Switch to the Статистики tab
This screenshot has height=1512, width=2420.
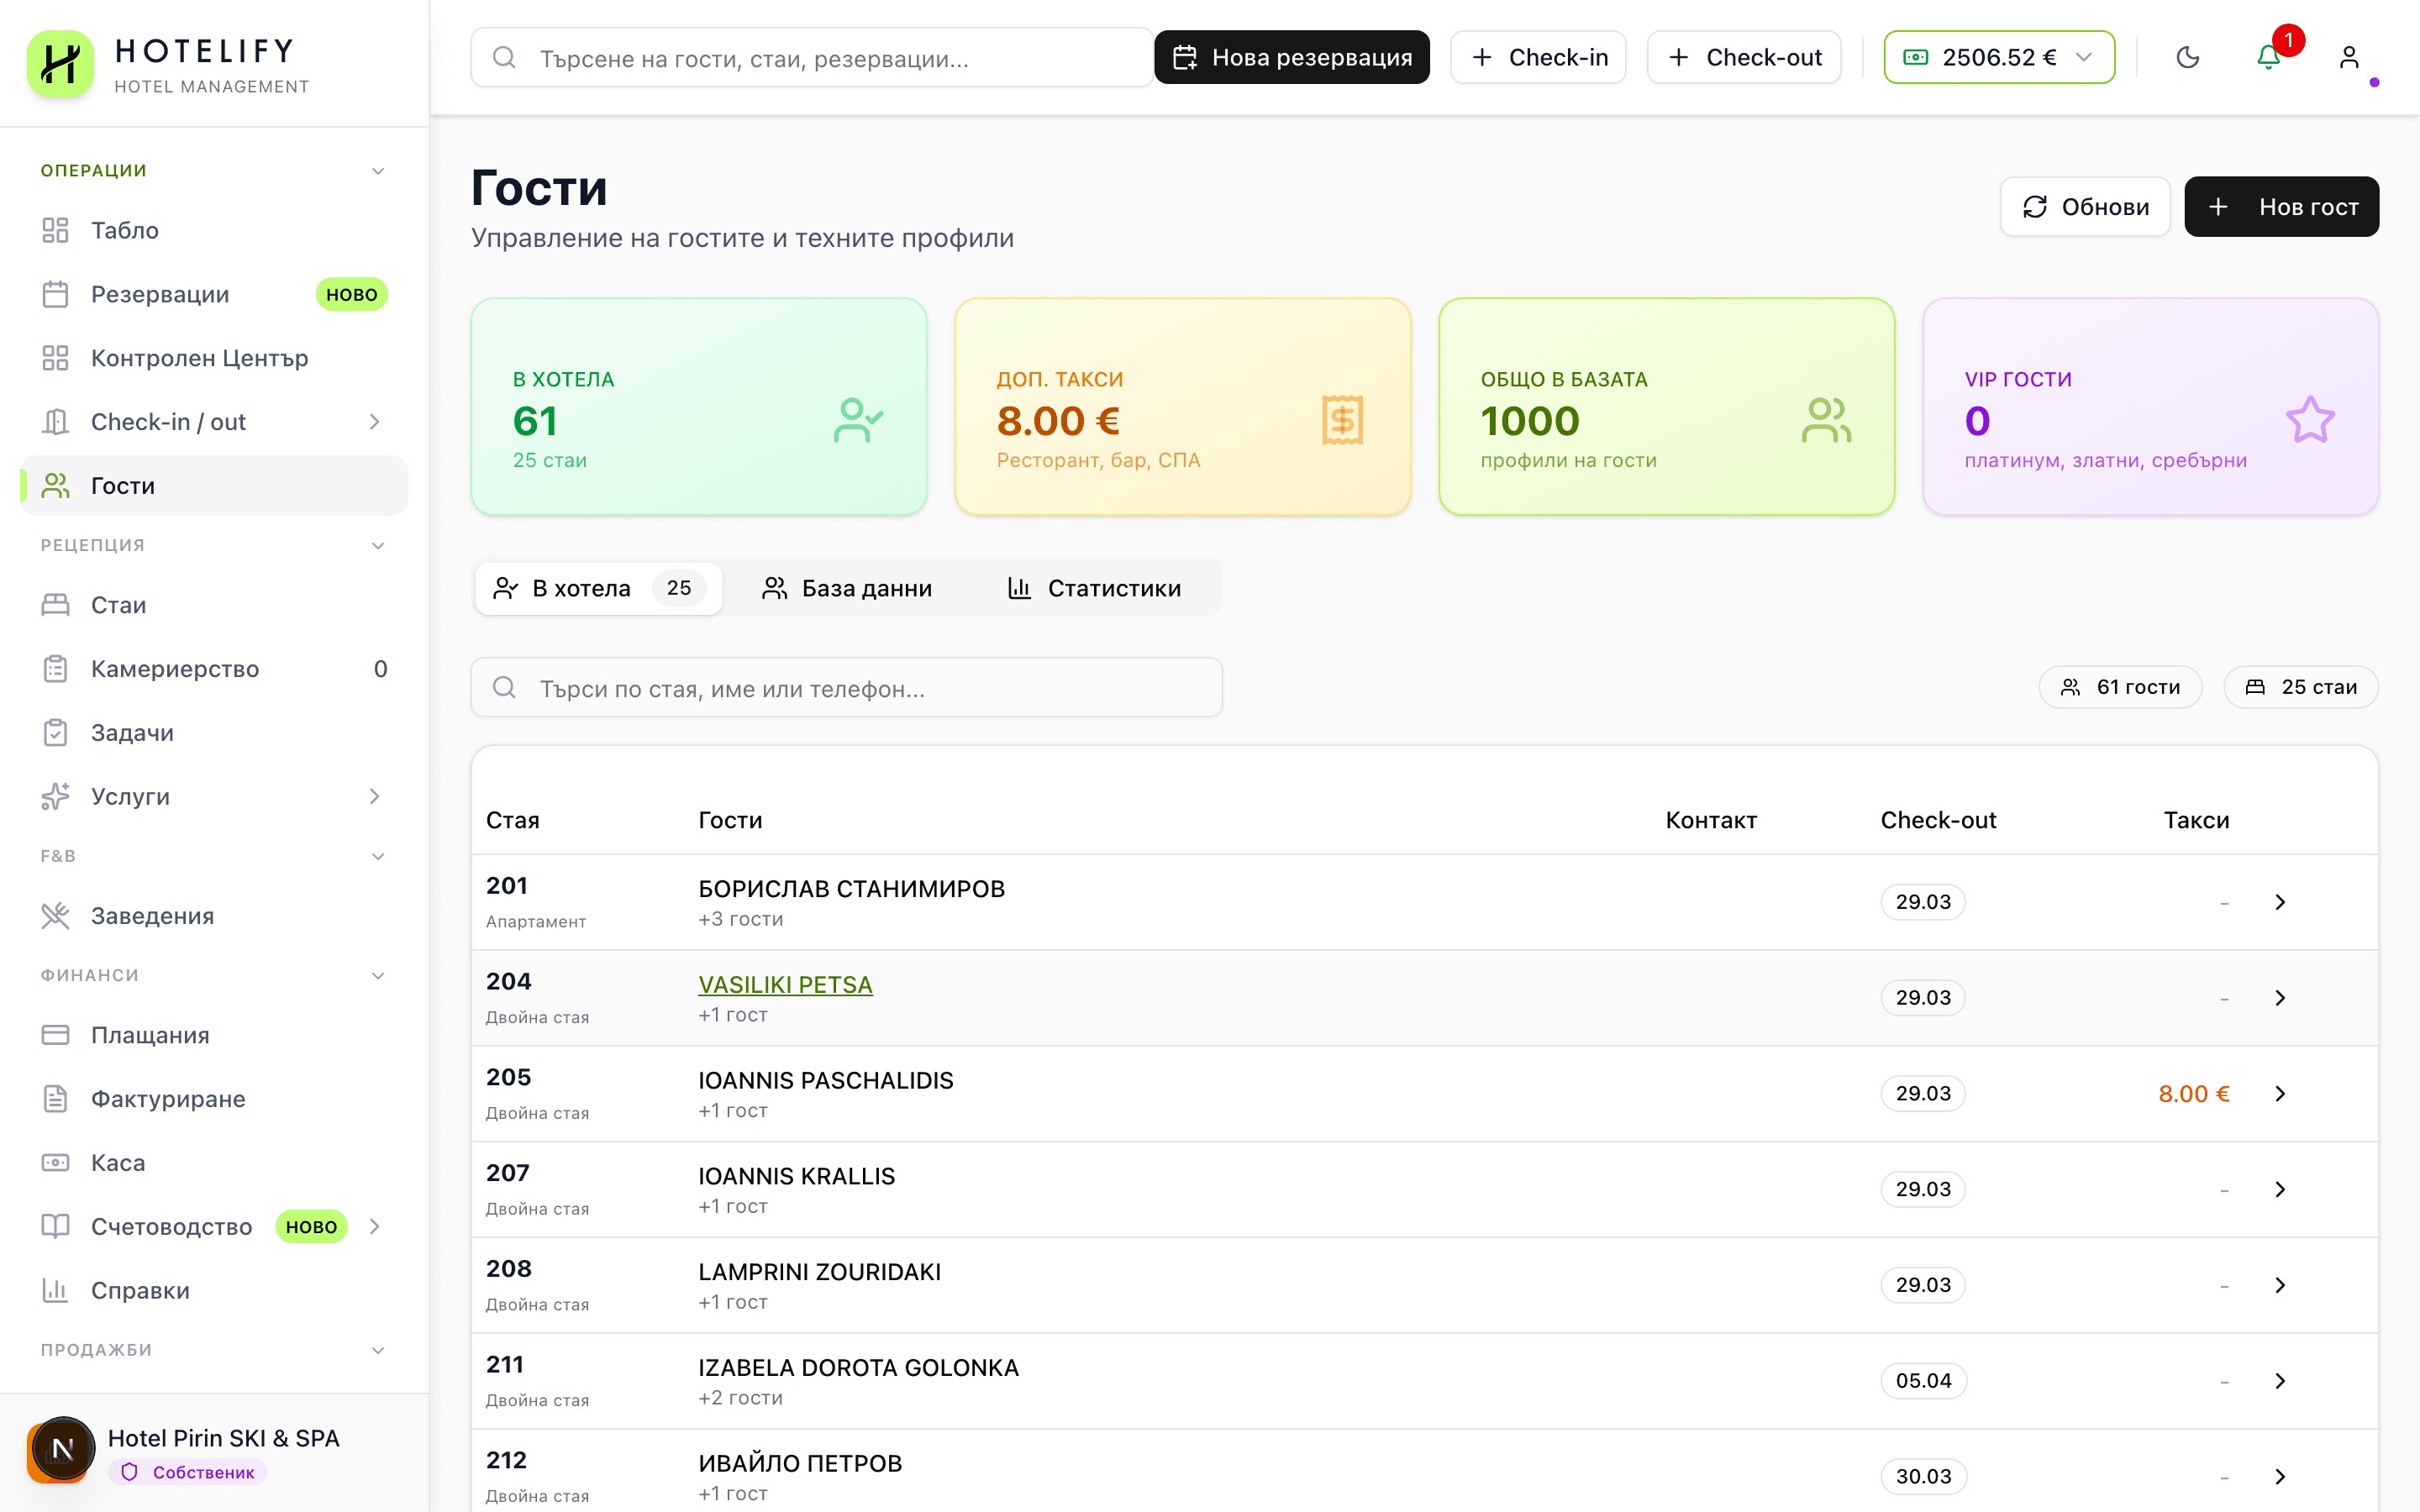click(x=1094, y=588)
